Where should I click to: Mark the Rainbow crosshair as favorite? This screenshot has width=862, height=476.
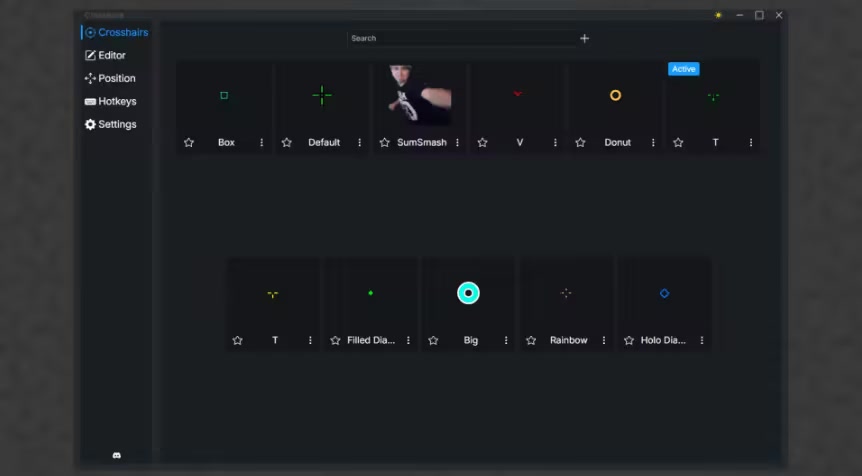[531, 340]
